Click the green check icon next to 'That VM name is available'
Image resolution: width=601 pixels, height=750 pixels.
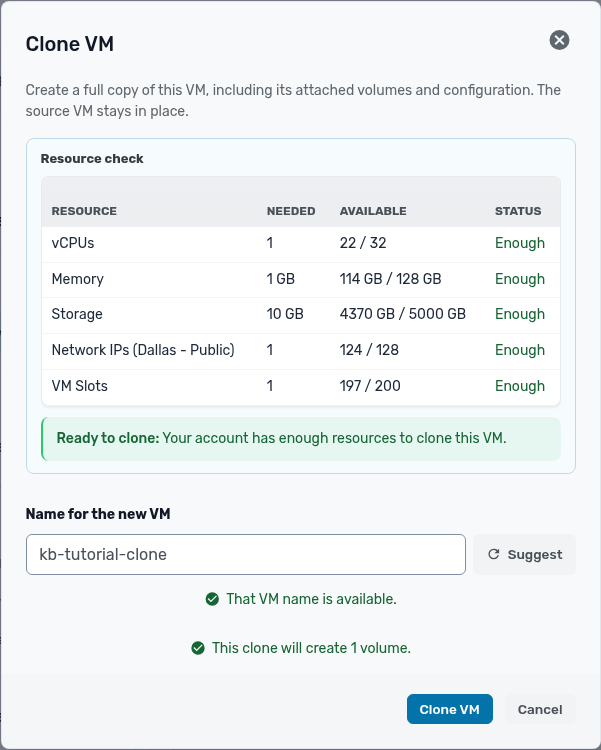[x=212, y=599]
